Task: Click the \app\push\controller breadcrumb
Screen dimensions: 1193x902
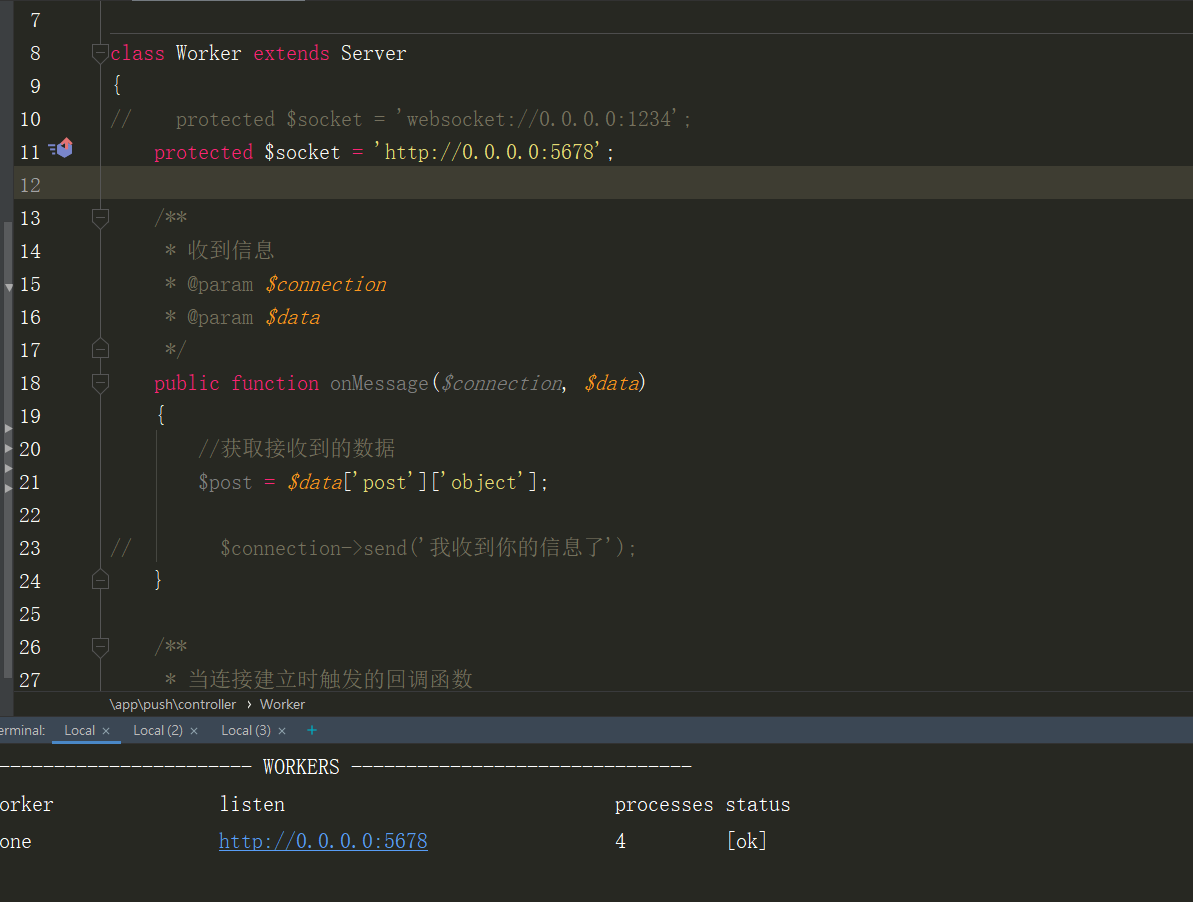Action: tap(173, 704)
